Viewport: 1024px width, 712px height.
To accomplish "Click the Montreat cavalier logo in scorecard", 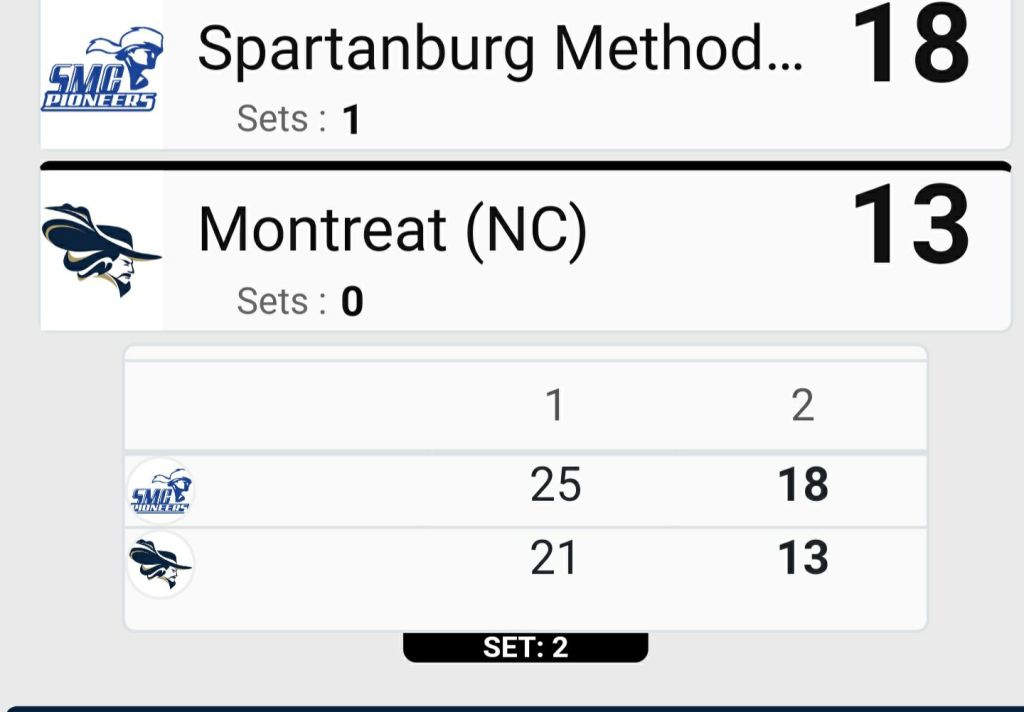I will [x=100, y=249].
